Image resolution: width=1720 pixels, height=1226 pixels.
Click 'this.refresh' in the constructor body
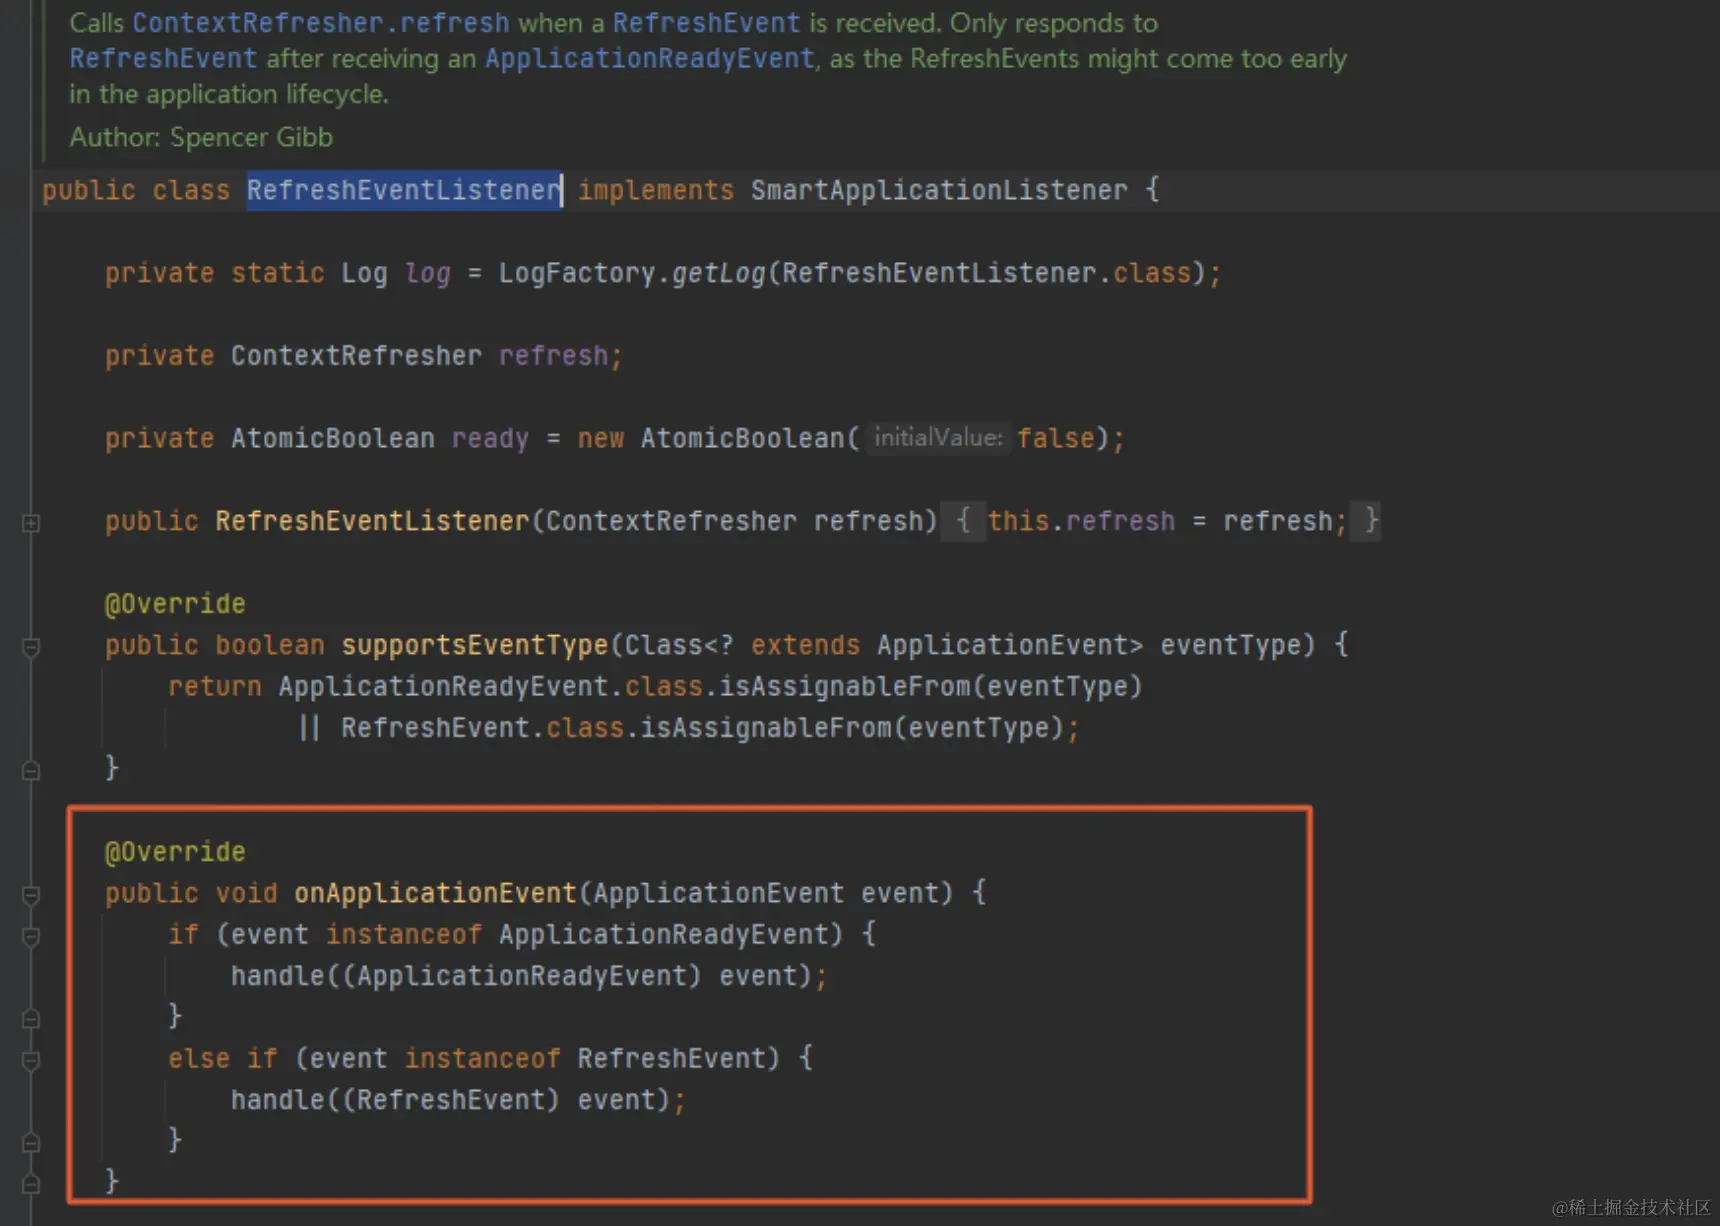tap(1081, 521)
